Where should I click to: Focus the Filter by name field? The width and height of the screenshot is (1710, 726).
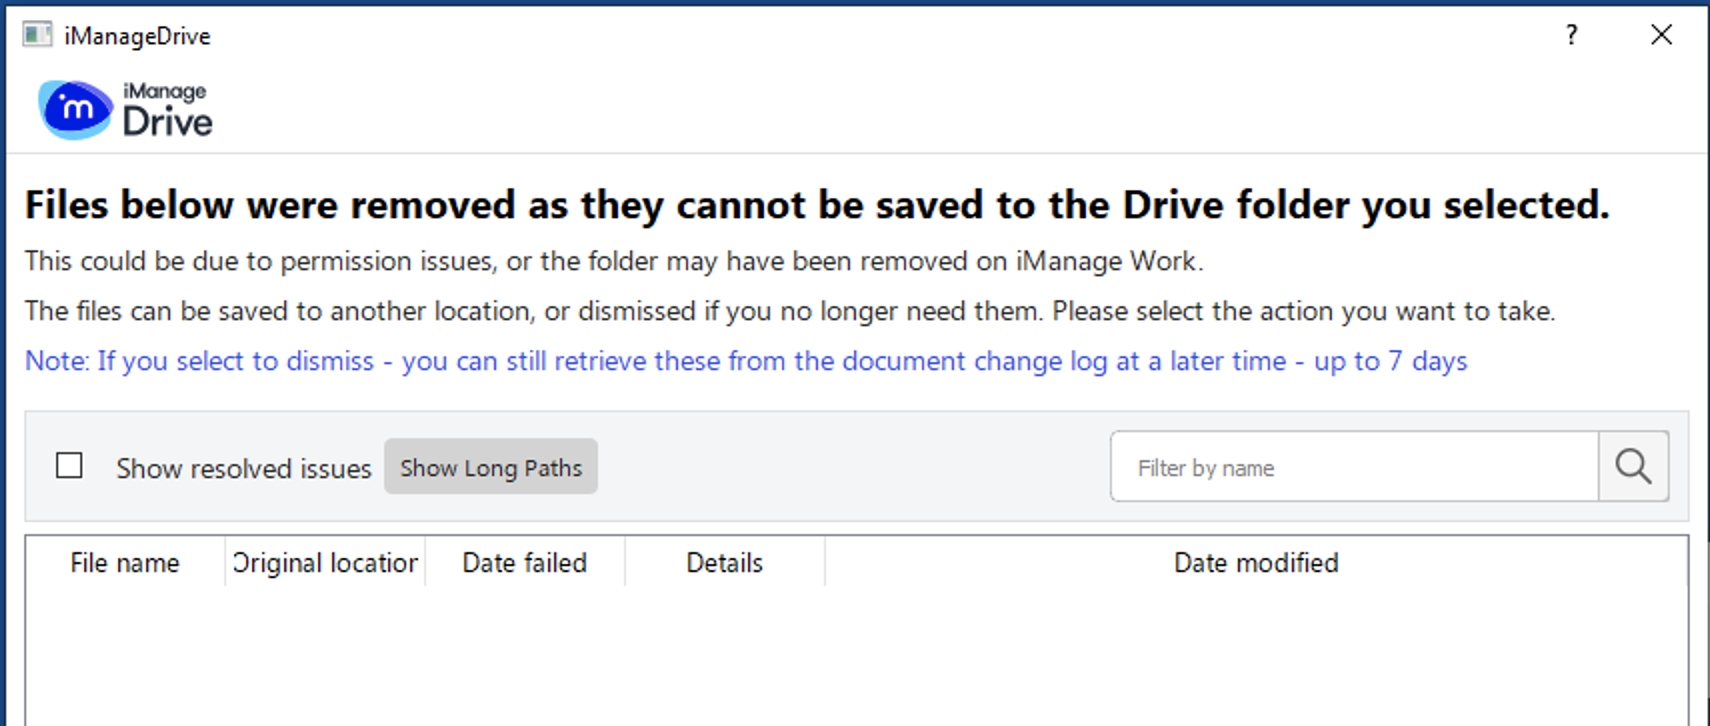1355,467
